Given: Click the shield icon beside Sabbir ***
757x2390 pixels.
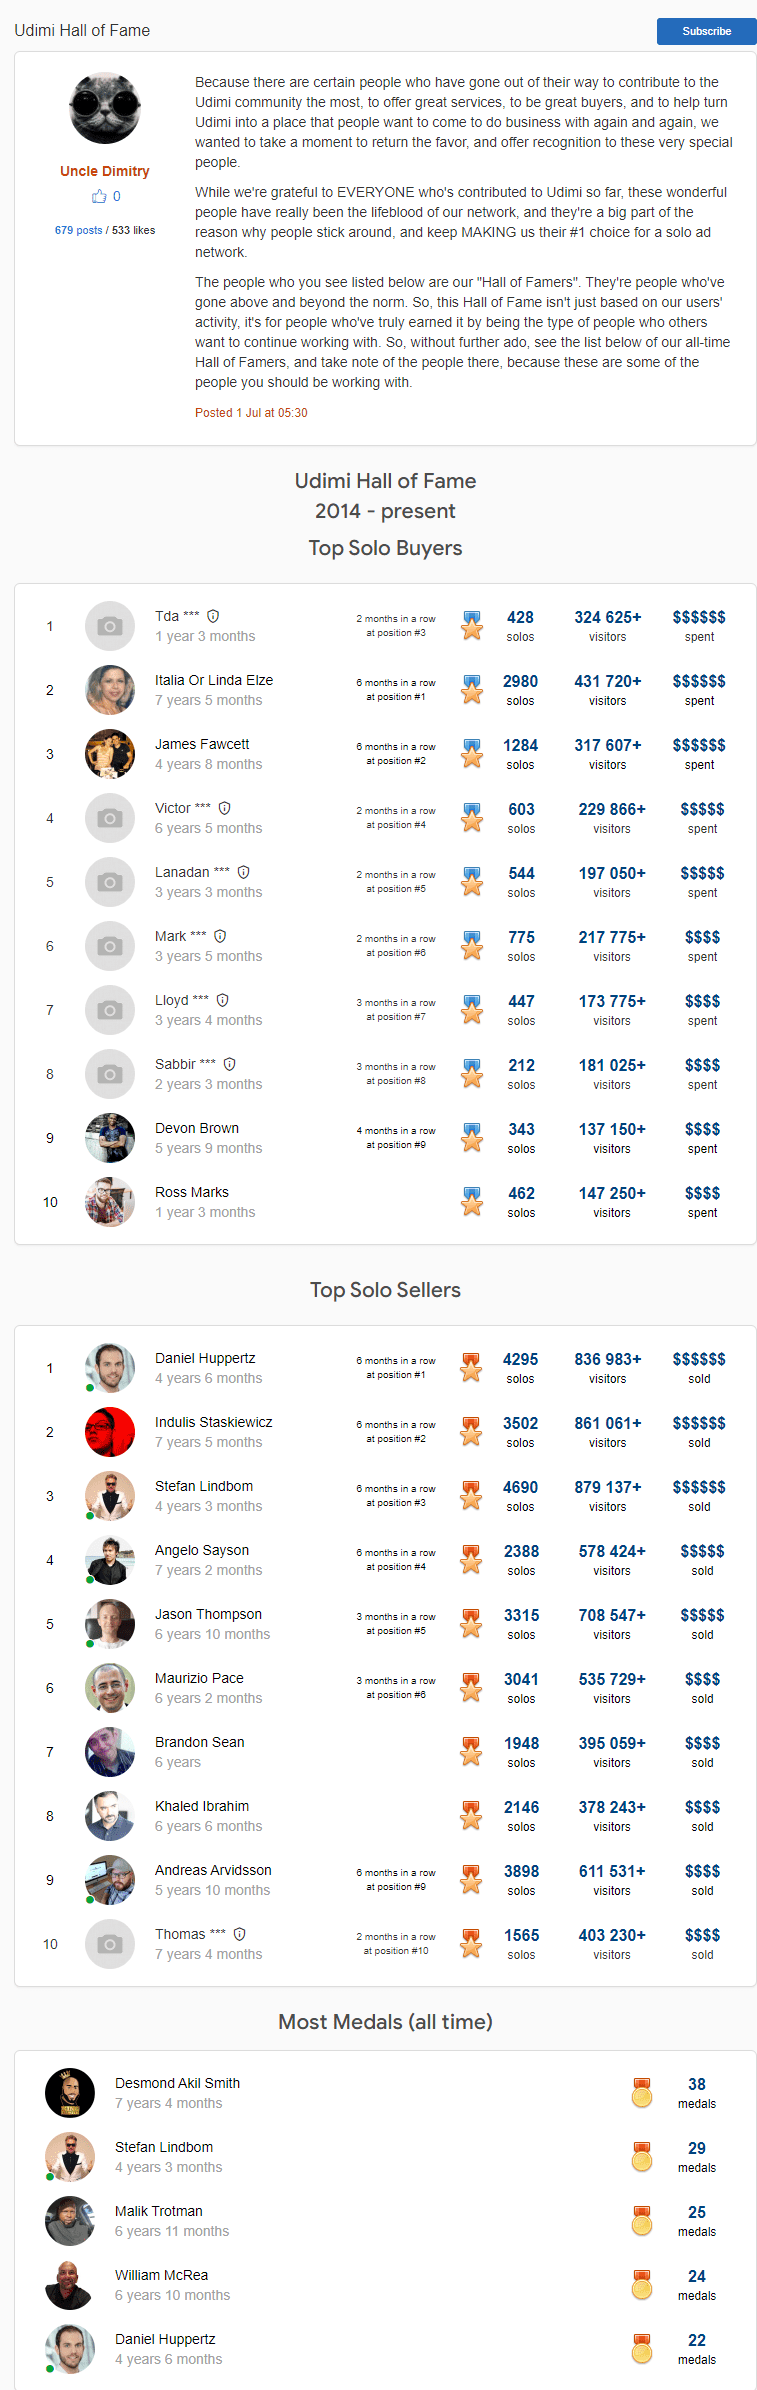Looking at the screenshot, I should coord(230,1064).
